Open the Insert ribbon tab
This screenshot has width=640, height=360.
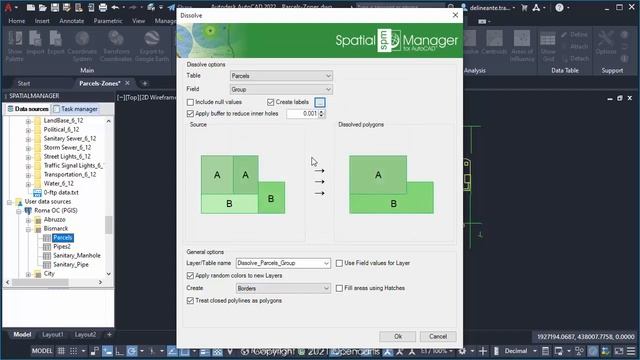coord(42,21)
